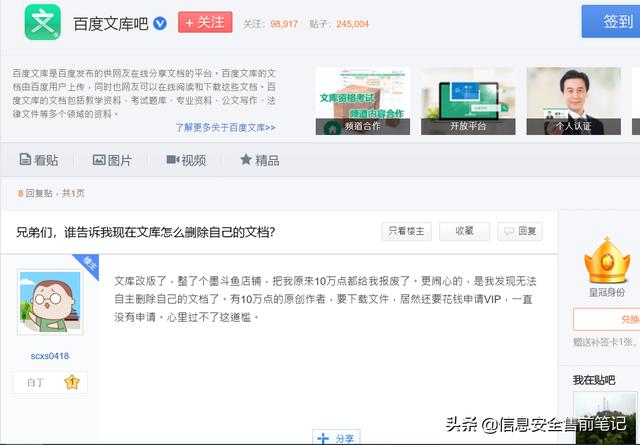Switch to the 看贴 tab
The image size is (640, 445).
pos(39,160)
